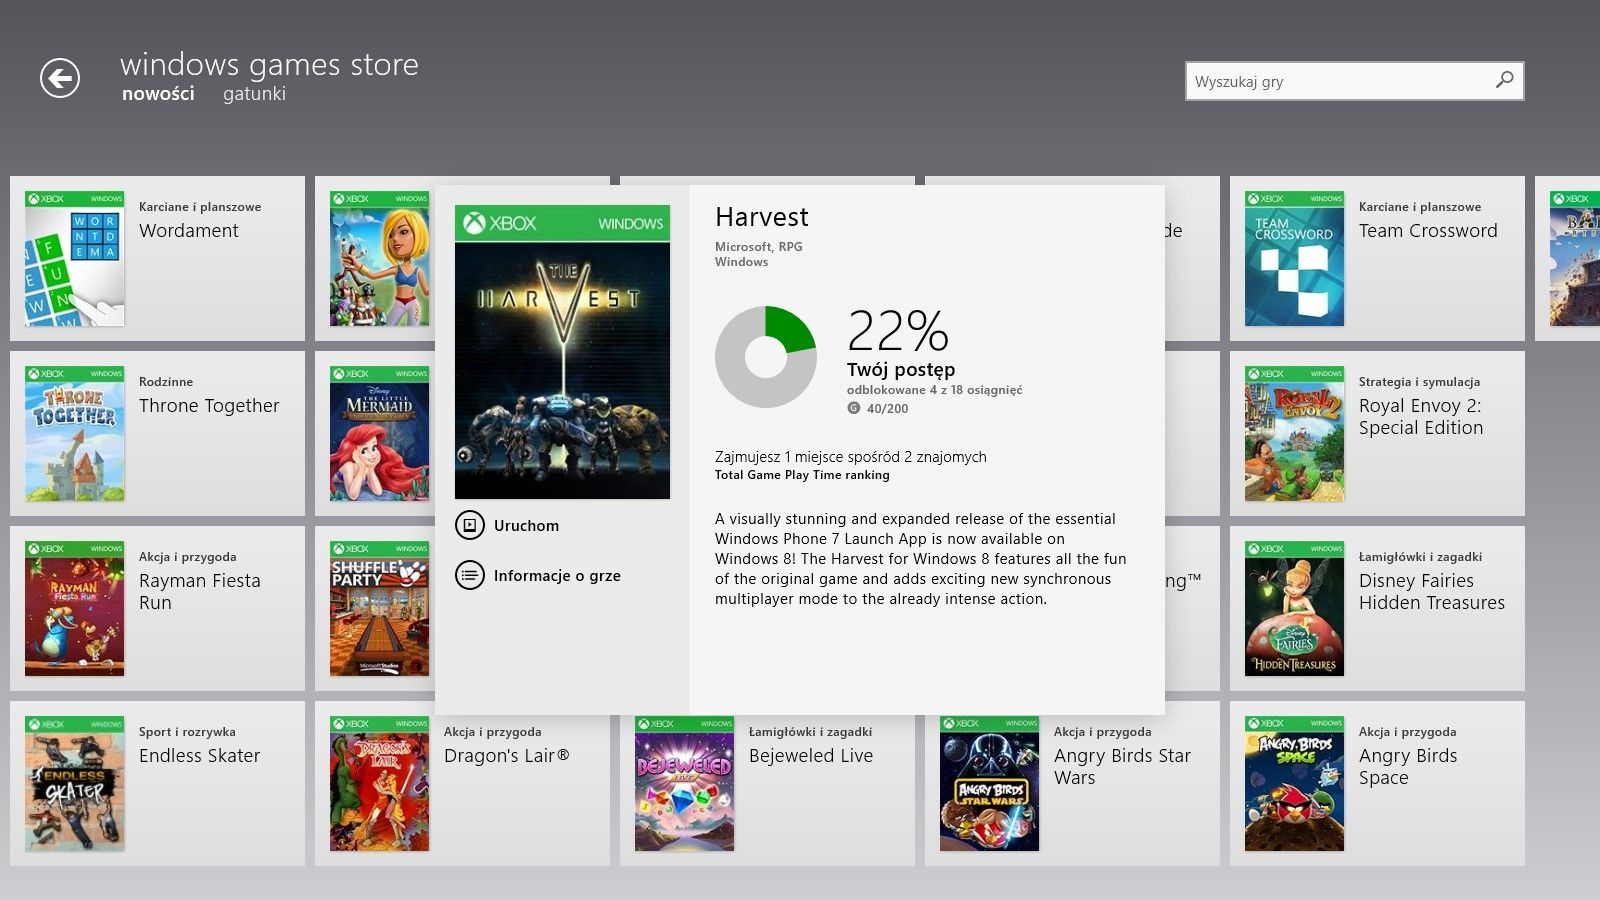Open the Team Crossword thumbnail
The image size is (1600, 900).
click(x=1295, y=258)
